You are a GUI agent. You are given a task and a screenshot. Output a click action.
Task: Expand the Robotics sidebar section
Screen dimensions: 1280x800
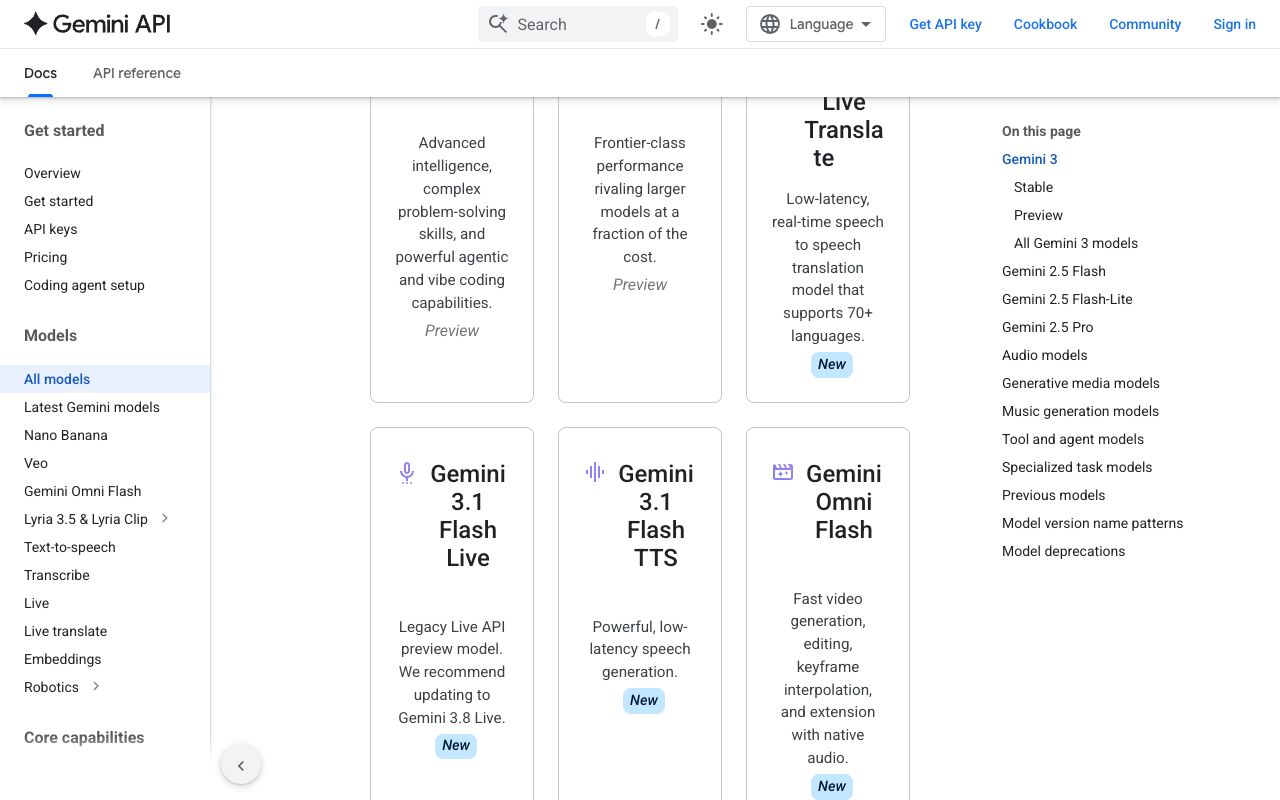[x=96, y=686]
